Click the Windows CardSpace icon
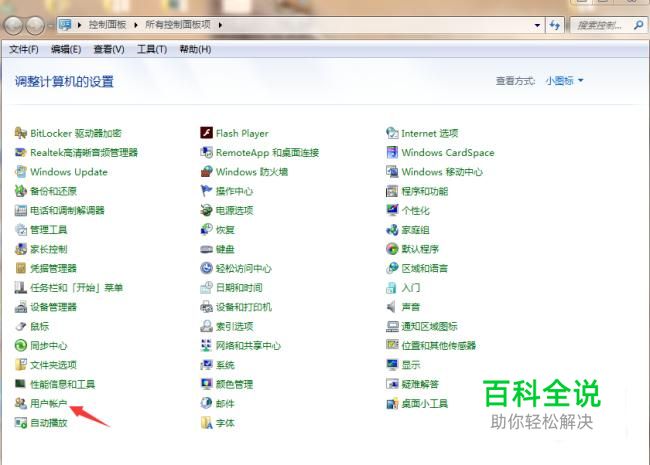 [392, 153]
